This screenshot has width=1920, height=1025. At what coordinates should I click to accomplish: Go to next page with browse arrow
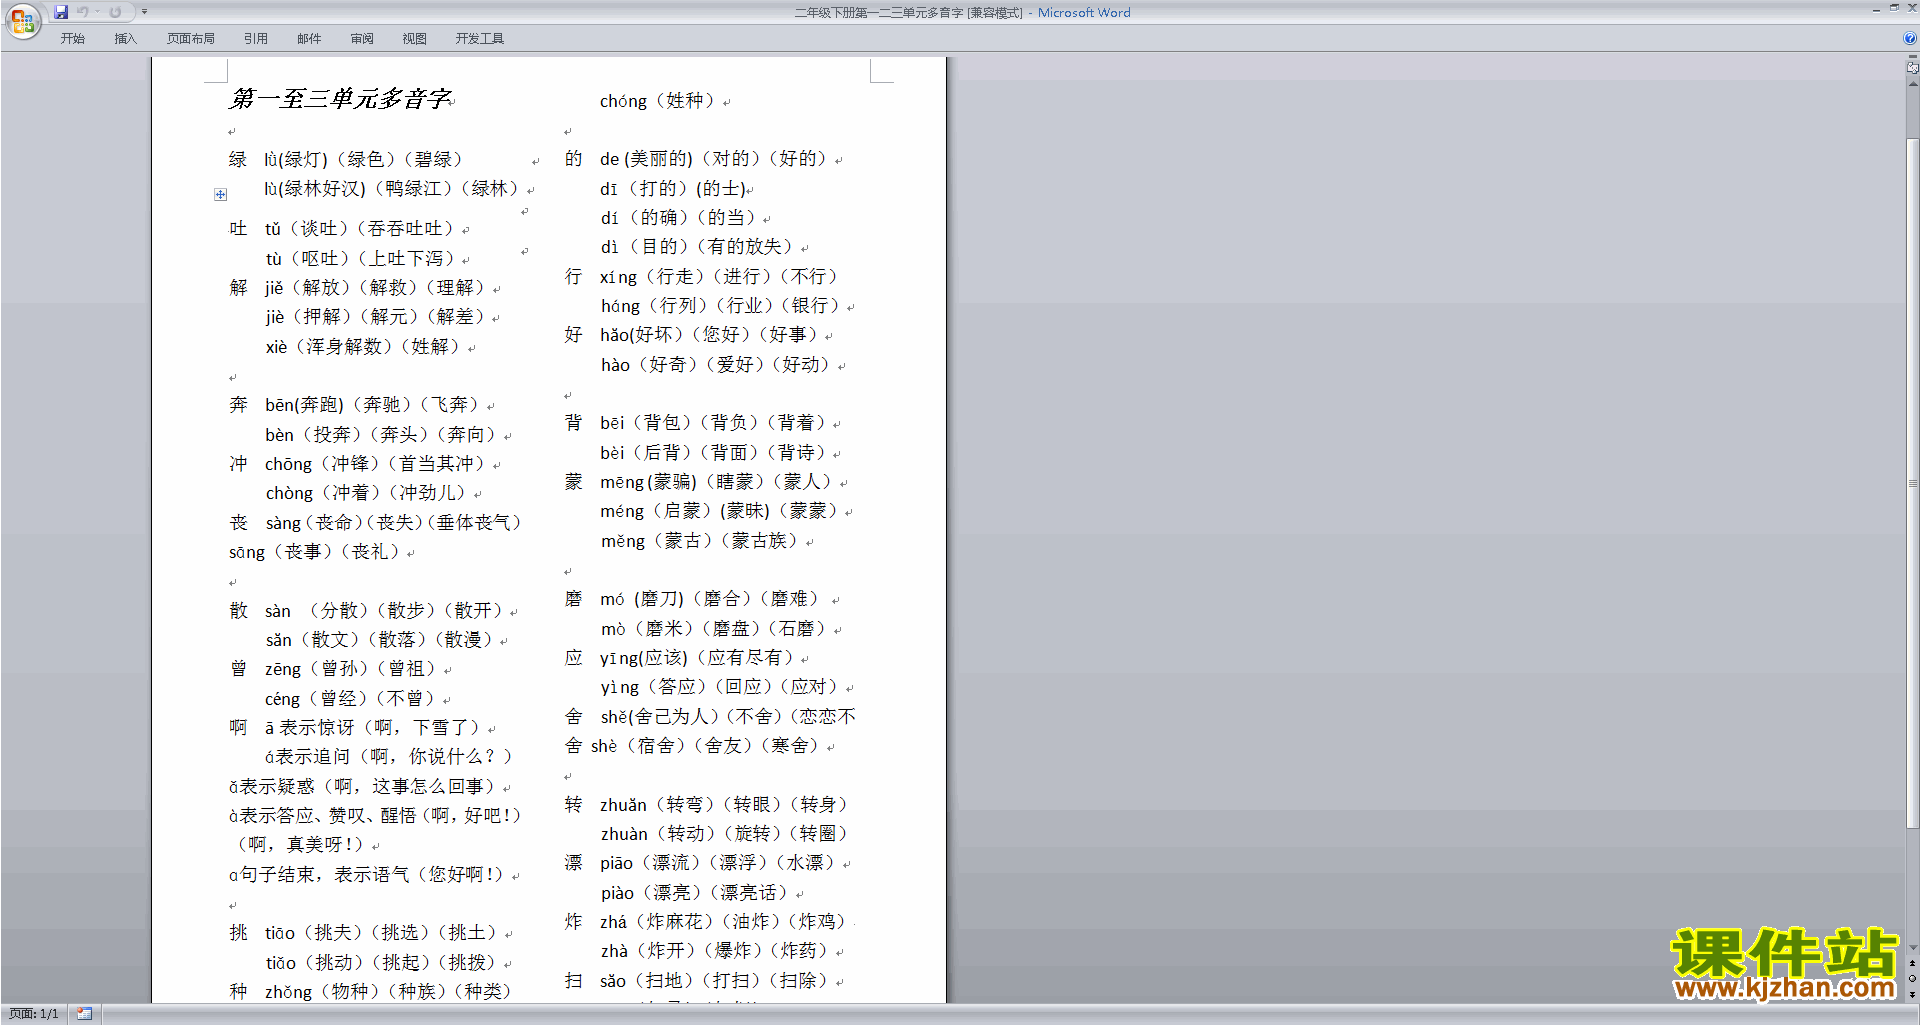pos(1912,994)
